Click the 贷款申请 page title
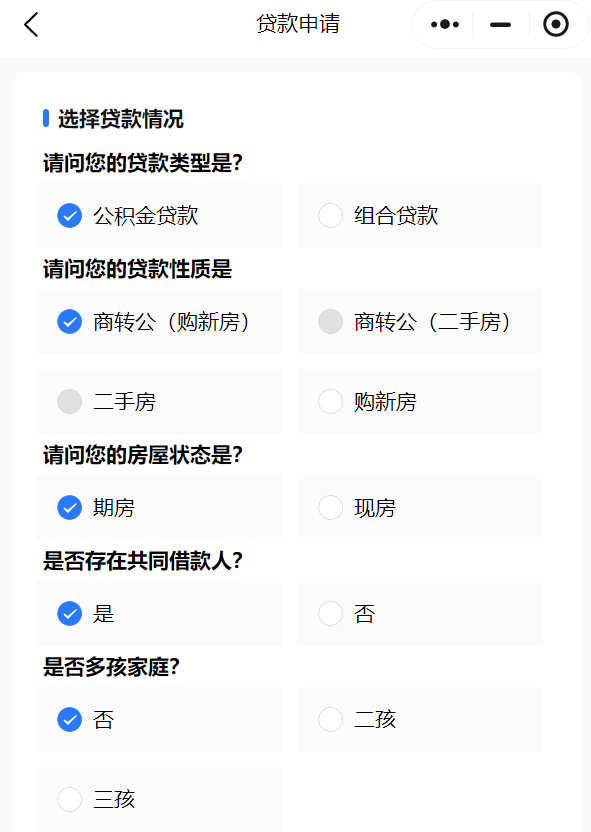 [x=298, y=24]
